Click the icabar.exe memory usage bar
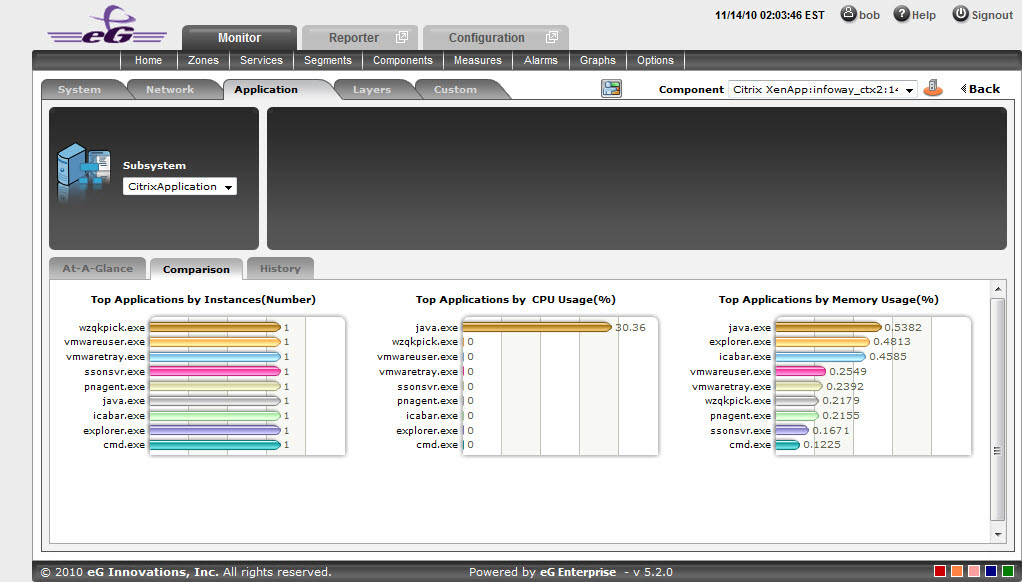1022x582 pixels. [821, 356]
